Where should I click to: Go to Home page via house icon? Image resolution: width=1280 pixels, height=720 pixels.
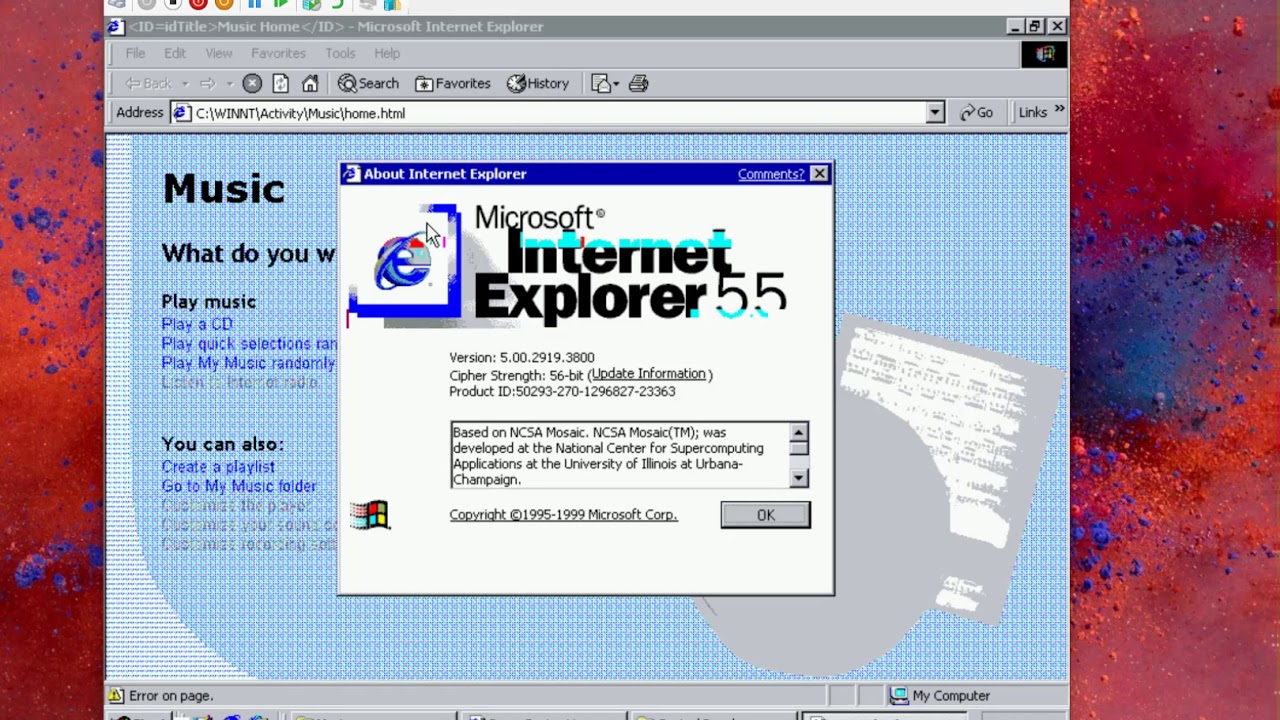coord(310,83)
